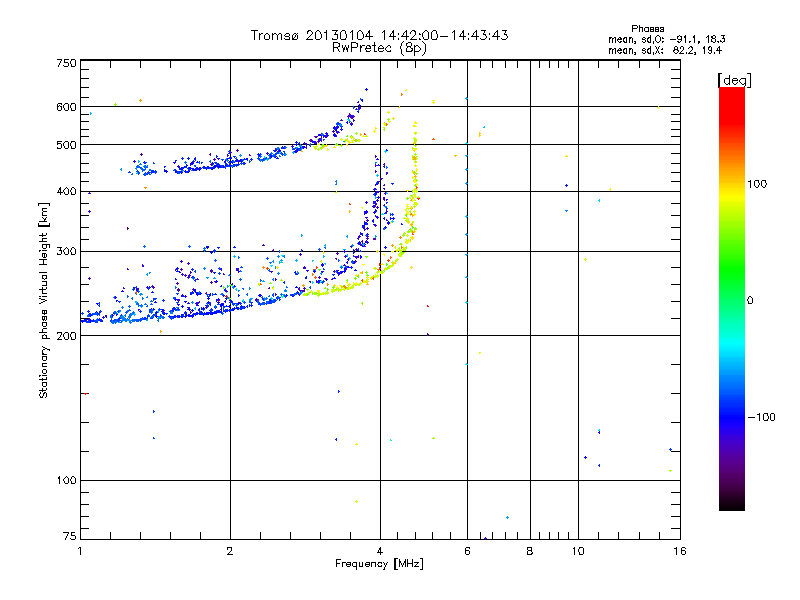Click x-axis tick label '8'
The image size is (800, 600).
(530, 551)
